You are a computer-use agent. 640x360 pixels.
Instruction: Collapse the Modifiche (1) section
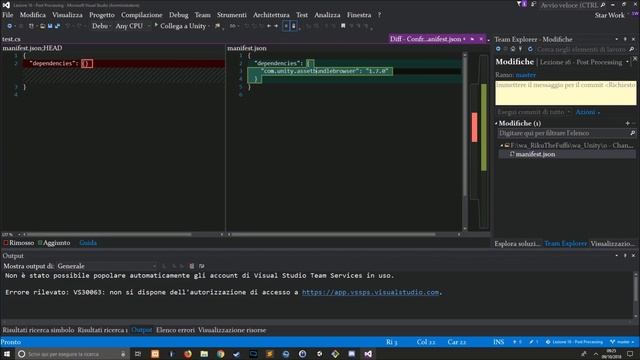pos(496,123)
